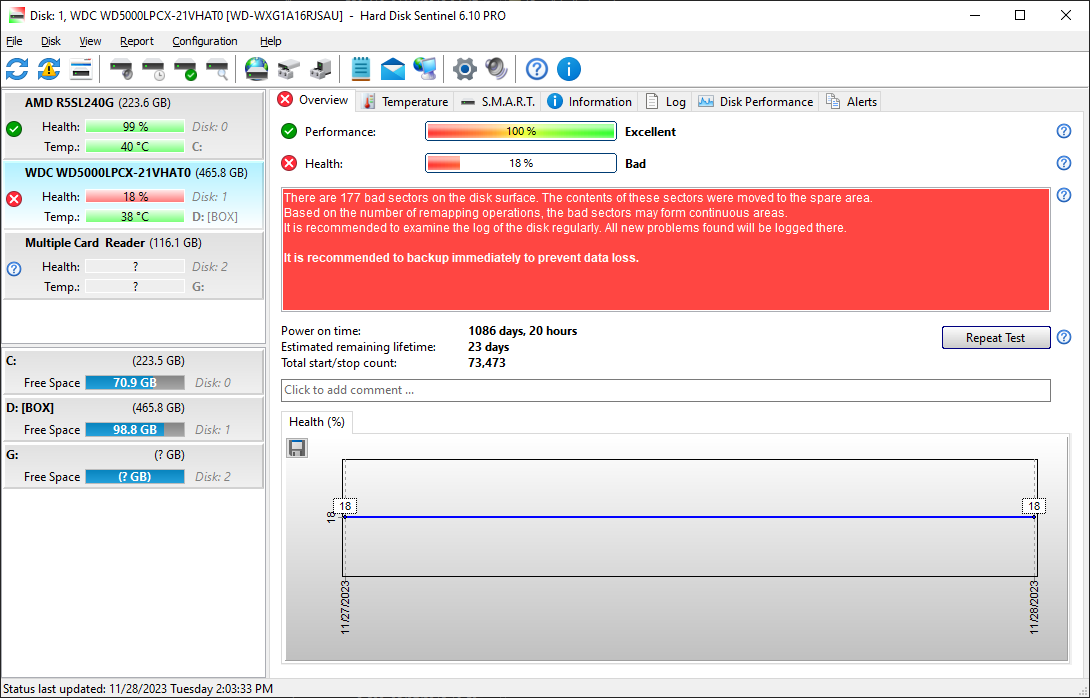Image resolution: width=1090 pixels, height=698 pixels.
Task: Switch to the Disk Performance tab
Action: click(x=755, y=102)
